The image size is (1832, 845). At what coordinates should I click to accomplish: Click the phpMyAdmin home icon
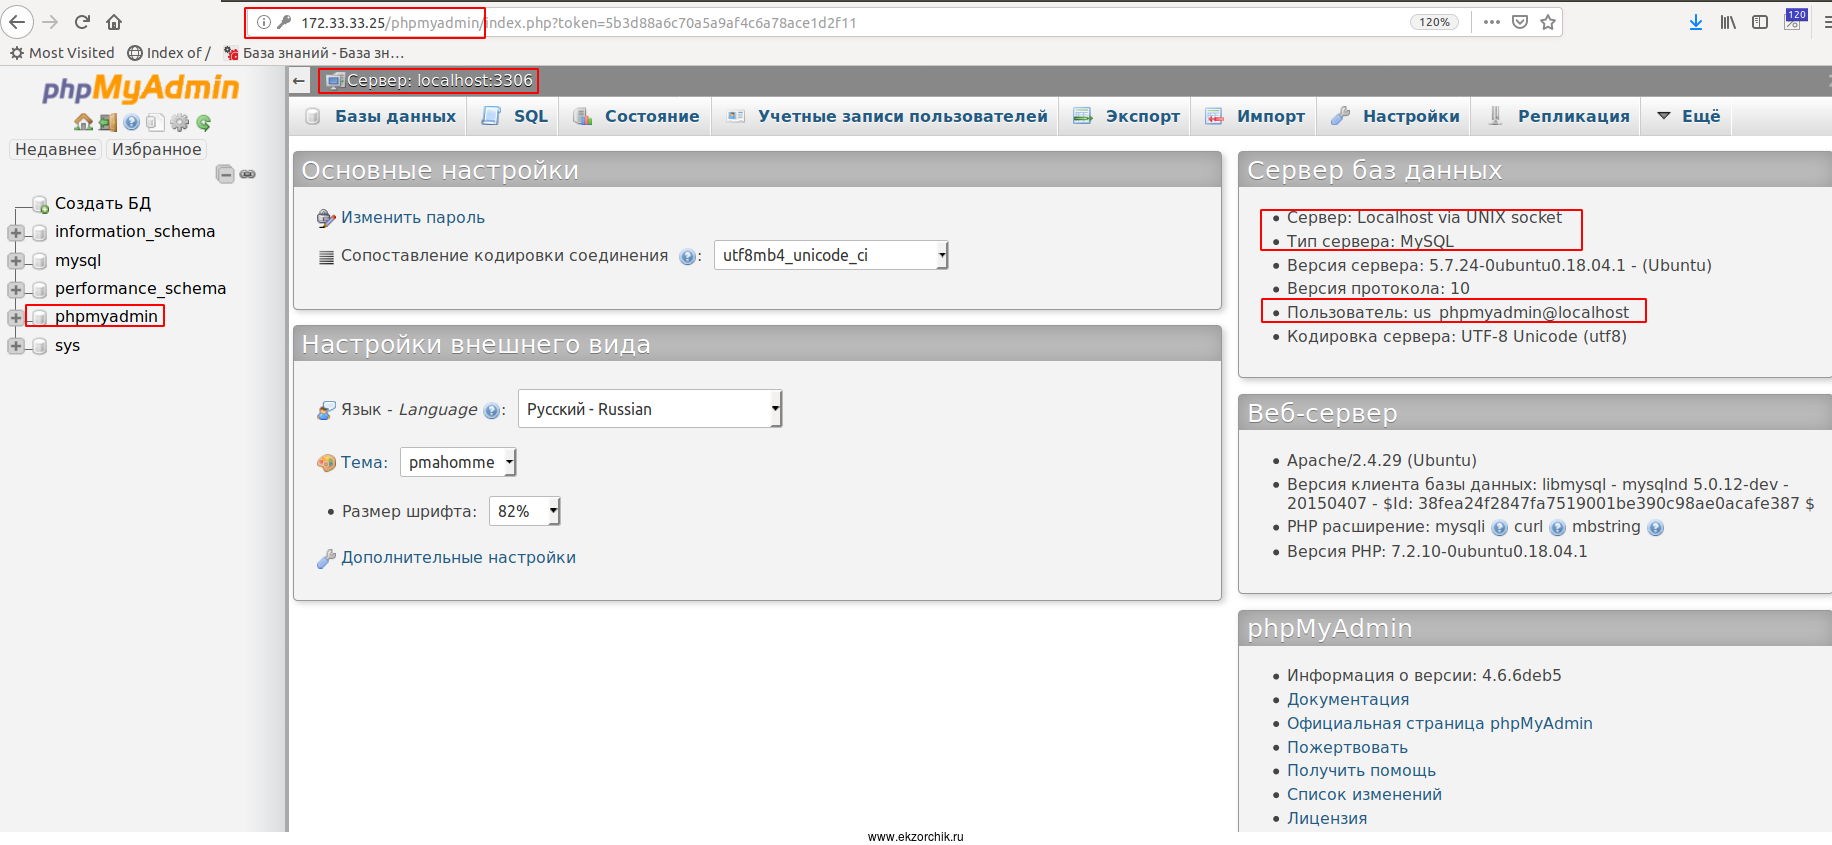click(x=83, y=122)
